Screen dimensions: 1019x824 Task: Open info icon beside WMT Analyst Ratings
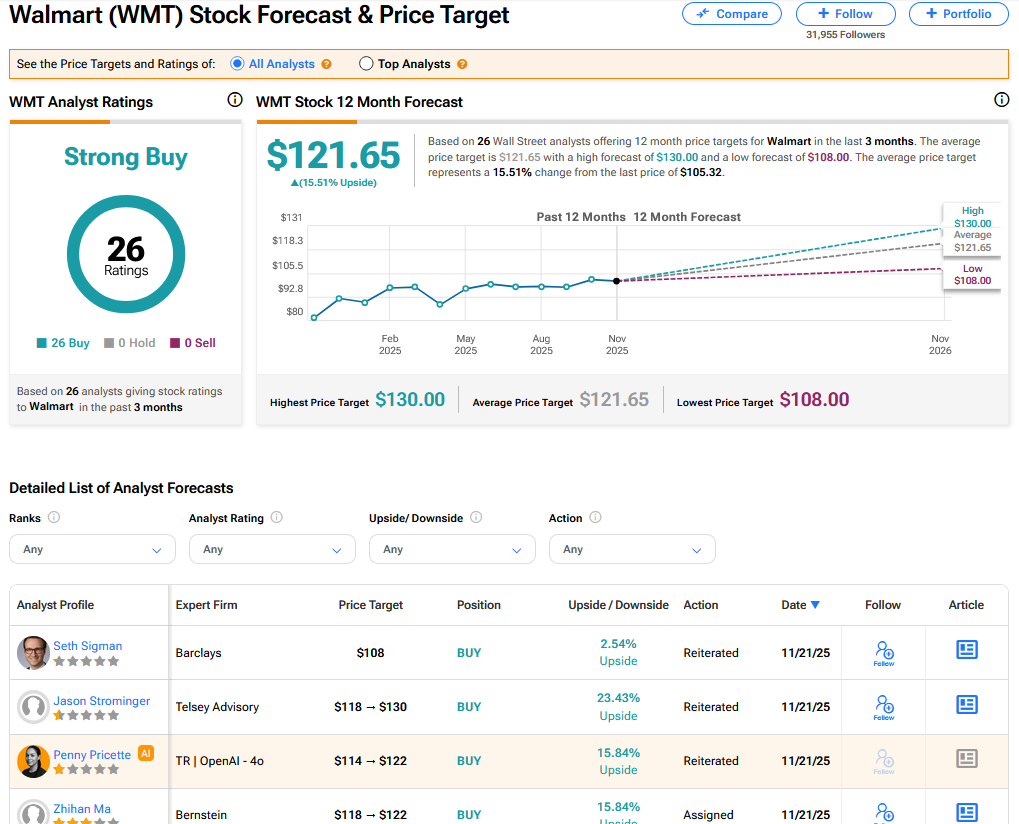tap(235, 100)
